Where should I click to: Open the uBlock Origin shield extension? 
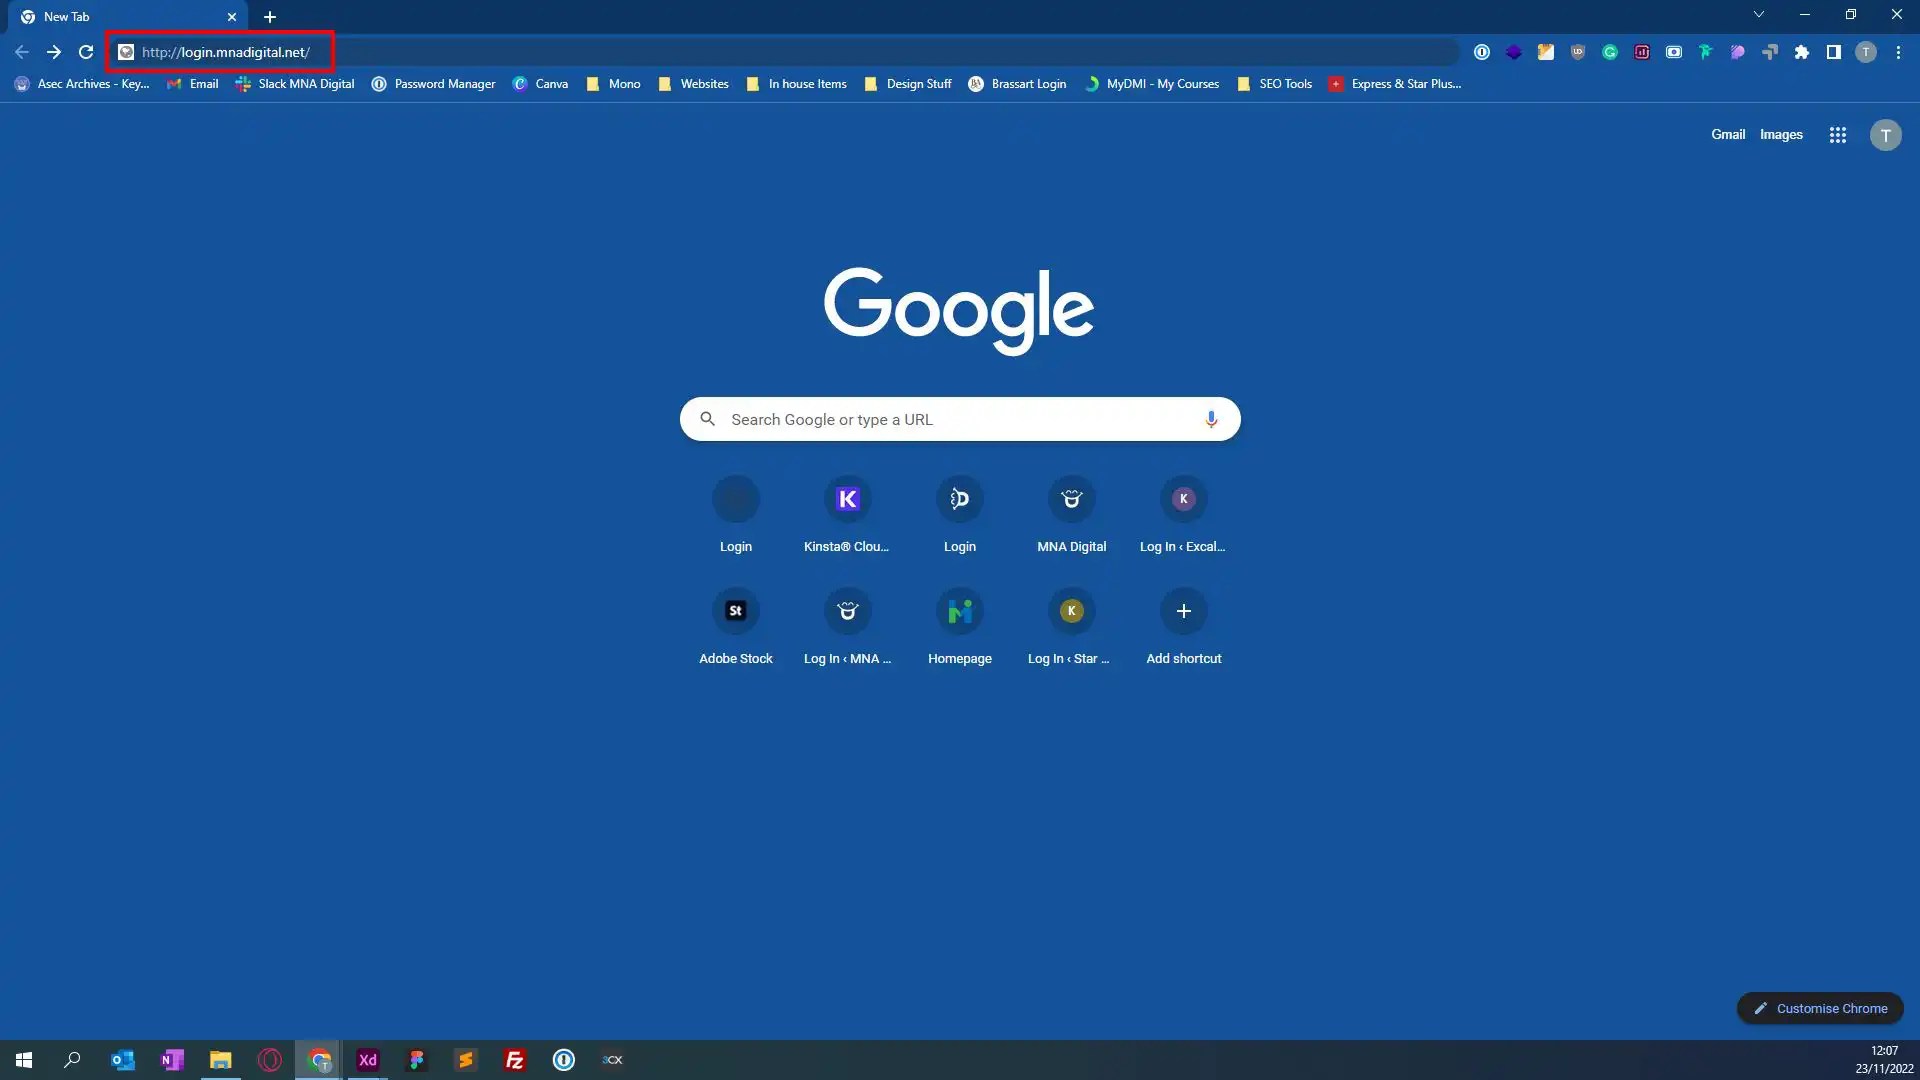pyautogui.click(x=1578, y=52)
